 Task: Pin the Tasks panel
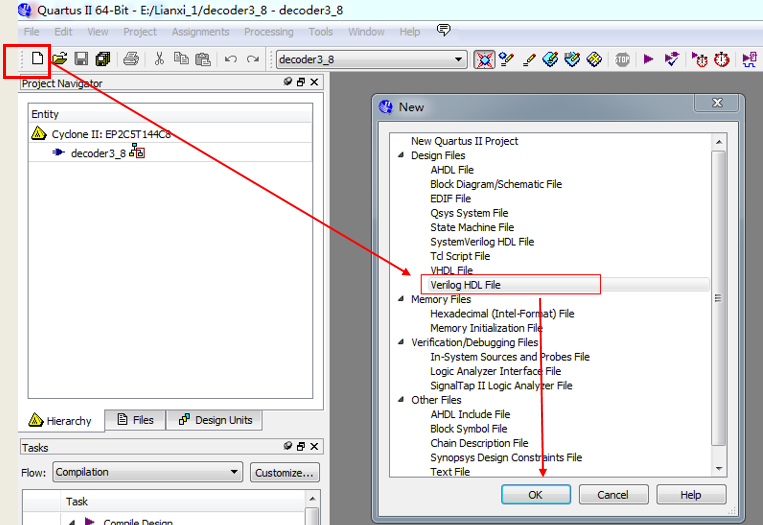288,446
